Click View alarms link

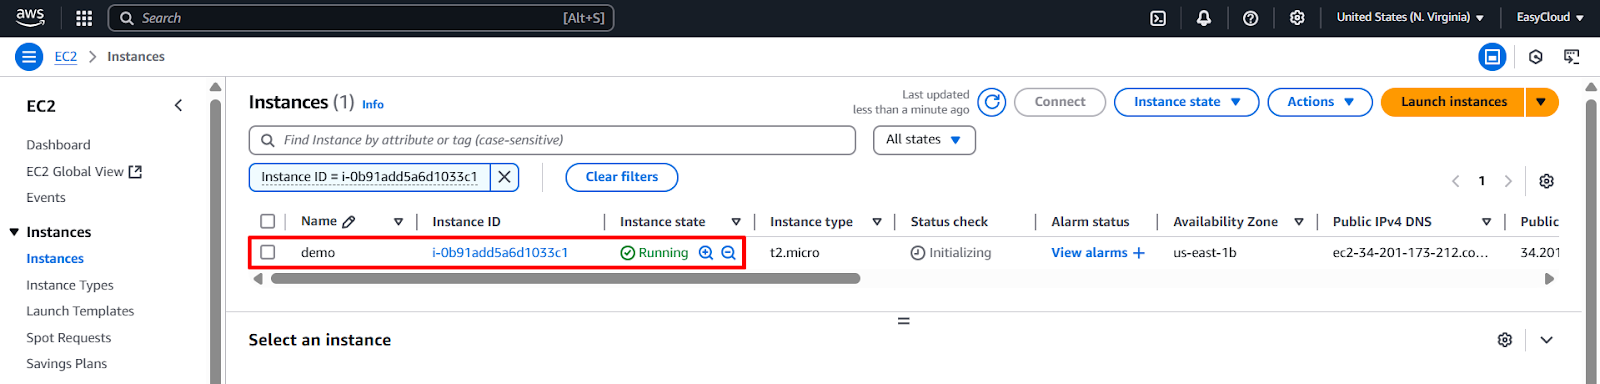point(1089,253)
